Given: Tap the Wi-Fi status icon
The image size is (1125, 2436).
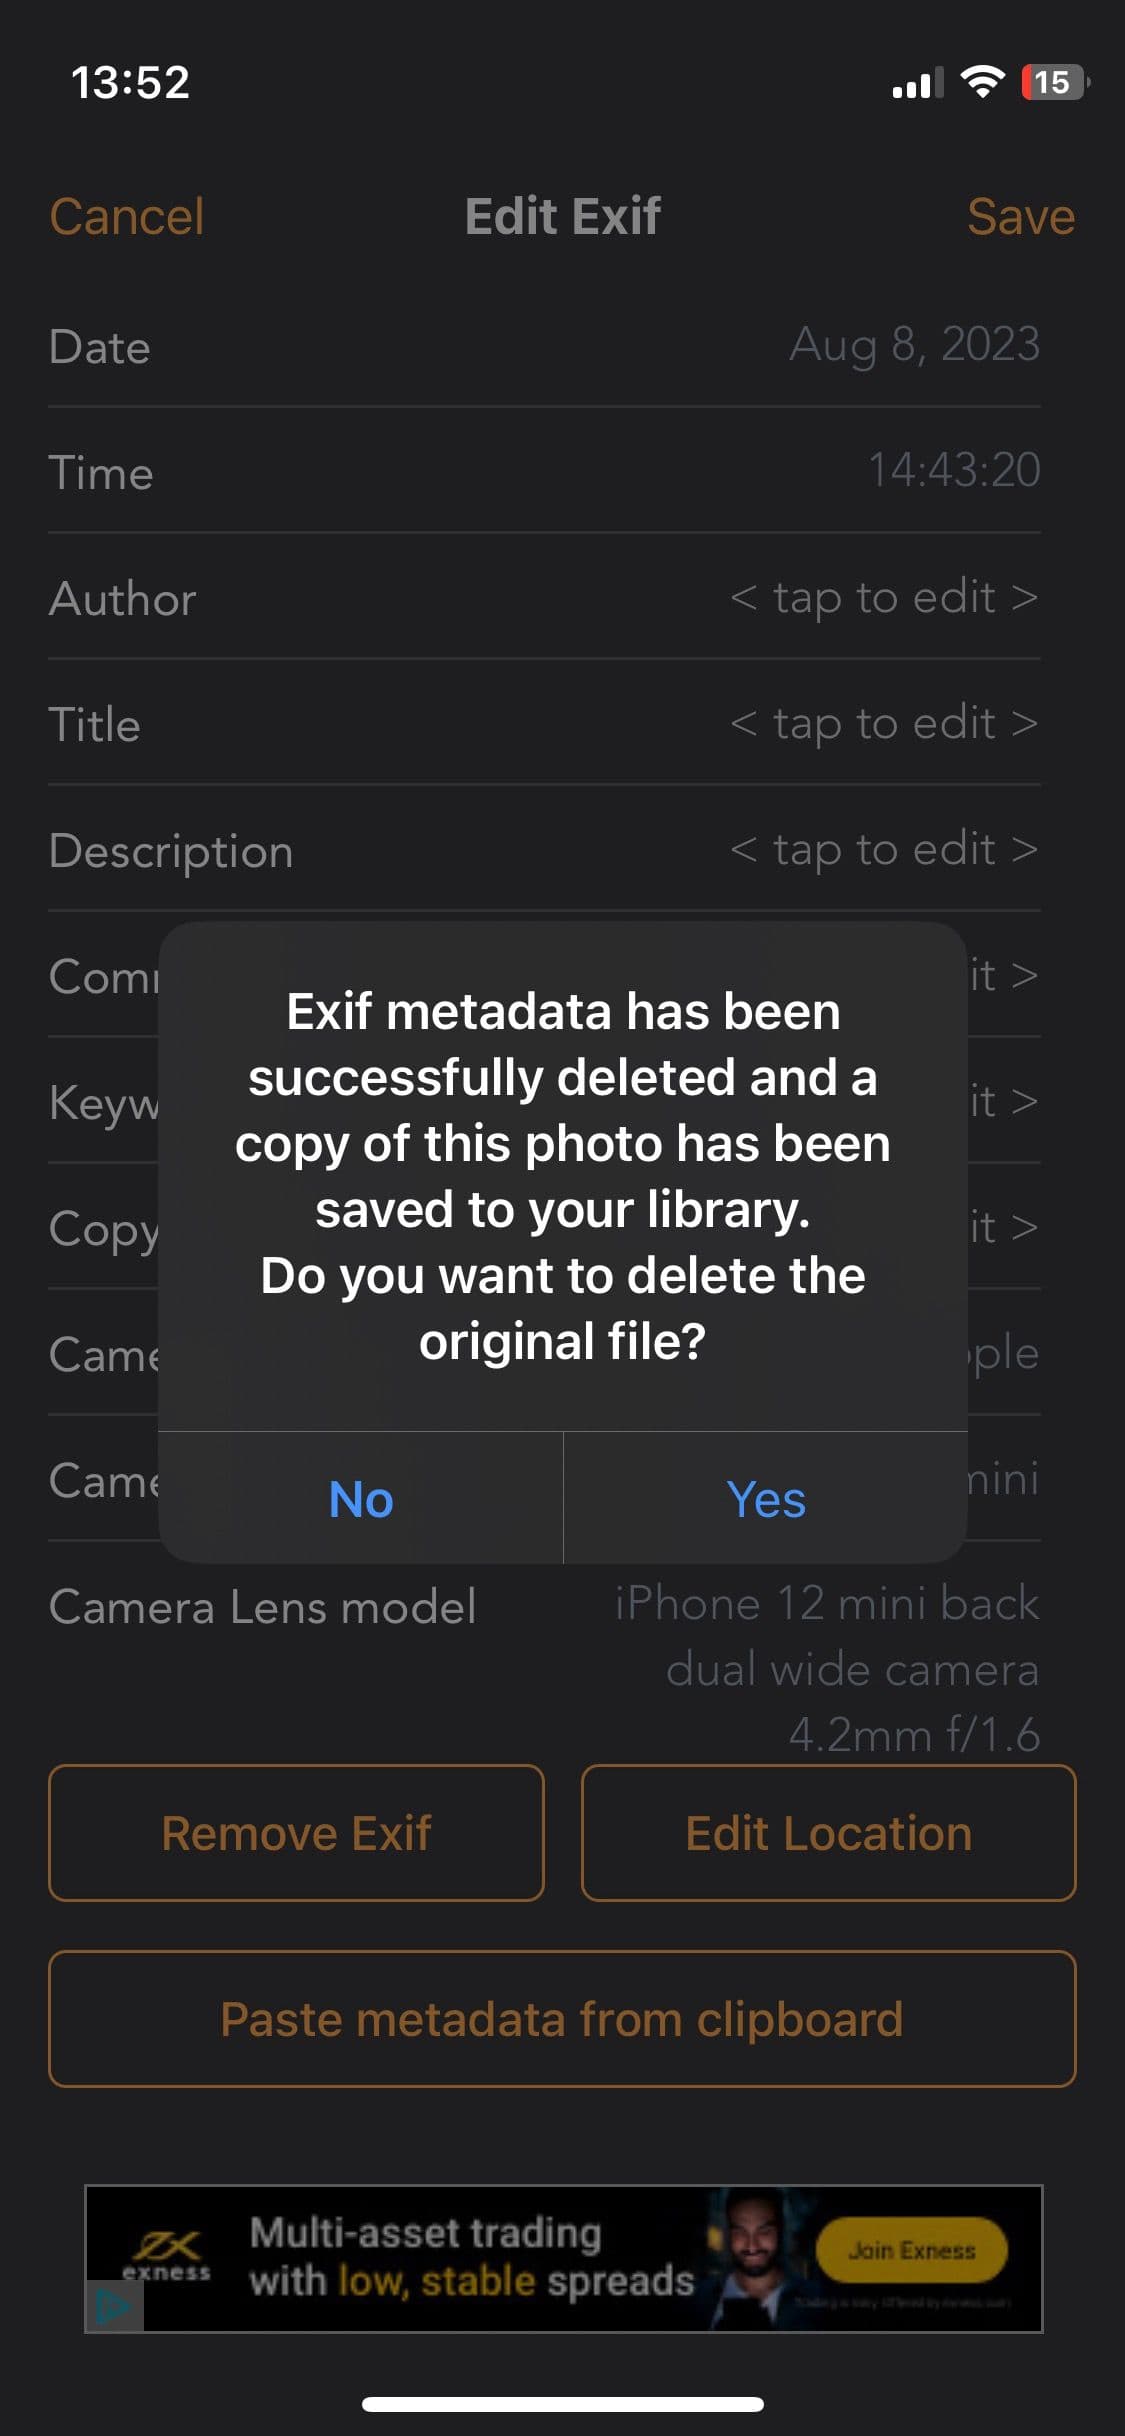Looking at the screenshot, I should tap(982, 82).
